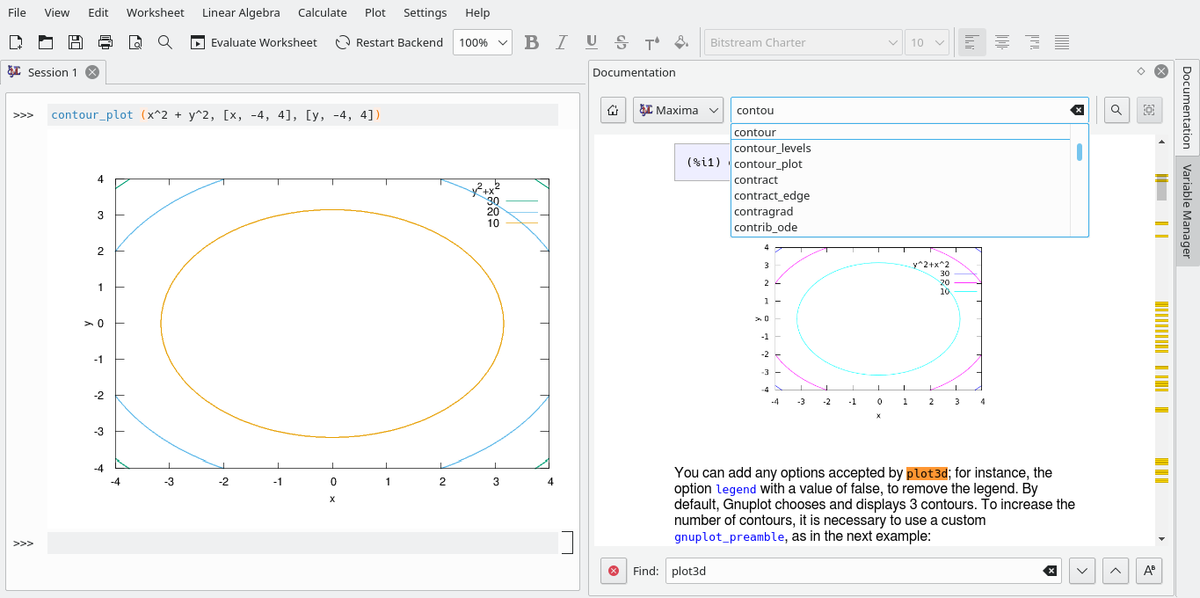Screen dimensions: 1200x598
Task: Click the Find text field containing plot3d
Action: point(850,571)
